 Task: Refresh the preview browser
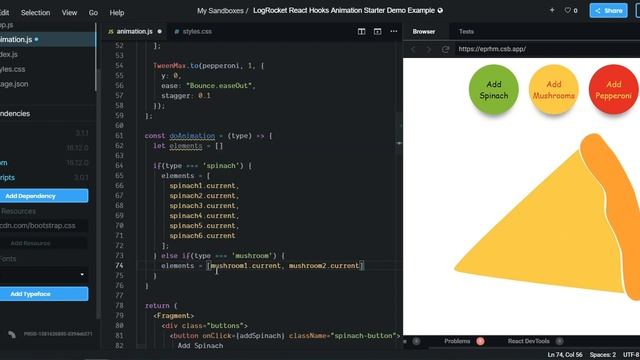[445, 49]
